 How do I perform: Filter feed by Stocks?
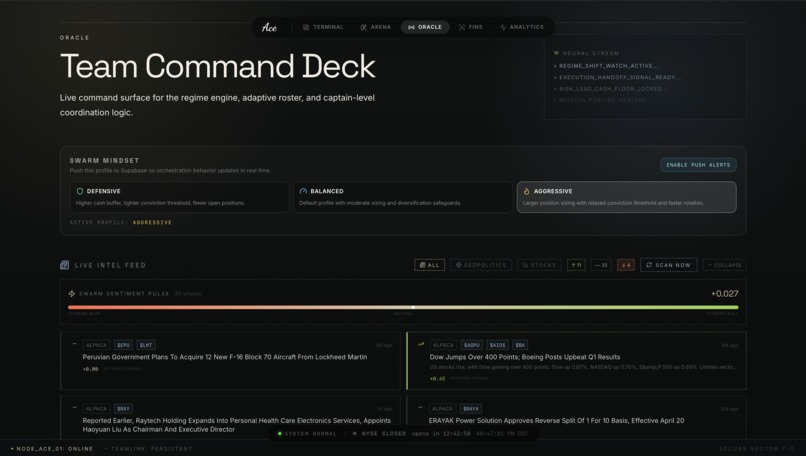[539, 265]
